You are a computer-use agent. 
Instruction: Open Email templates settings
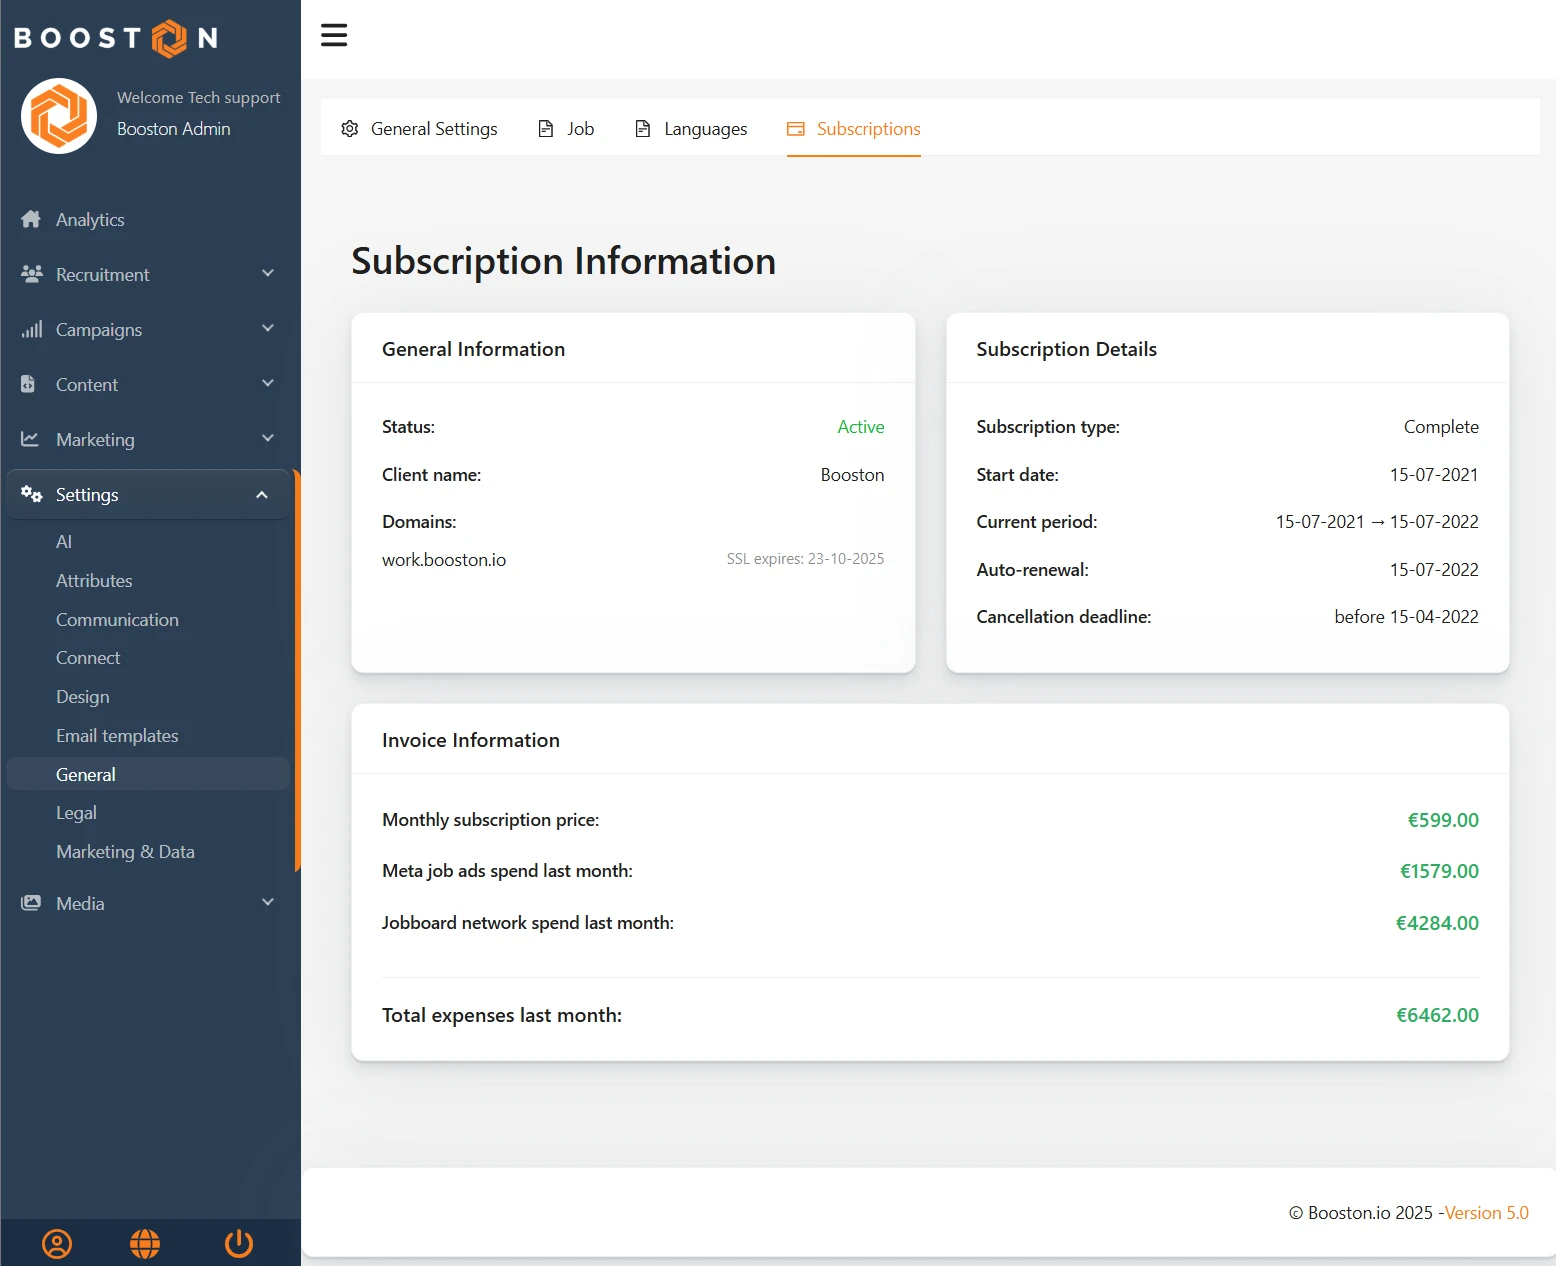(x=117, y=736)
